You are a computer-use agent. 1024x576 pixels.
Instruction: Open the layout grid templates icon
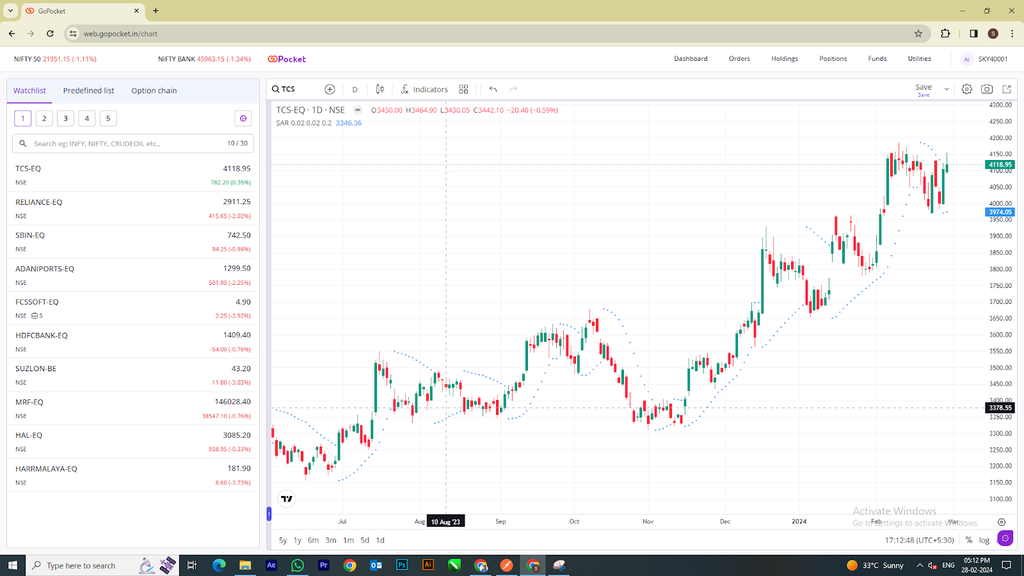[464, 89]
